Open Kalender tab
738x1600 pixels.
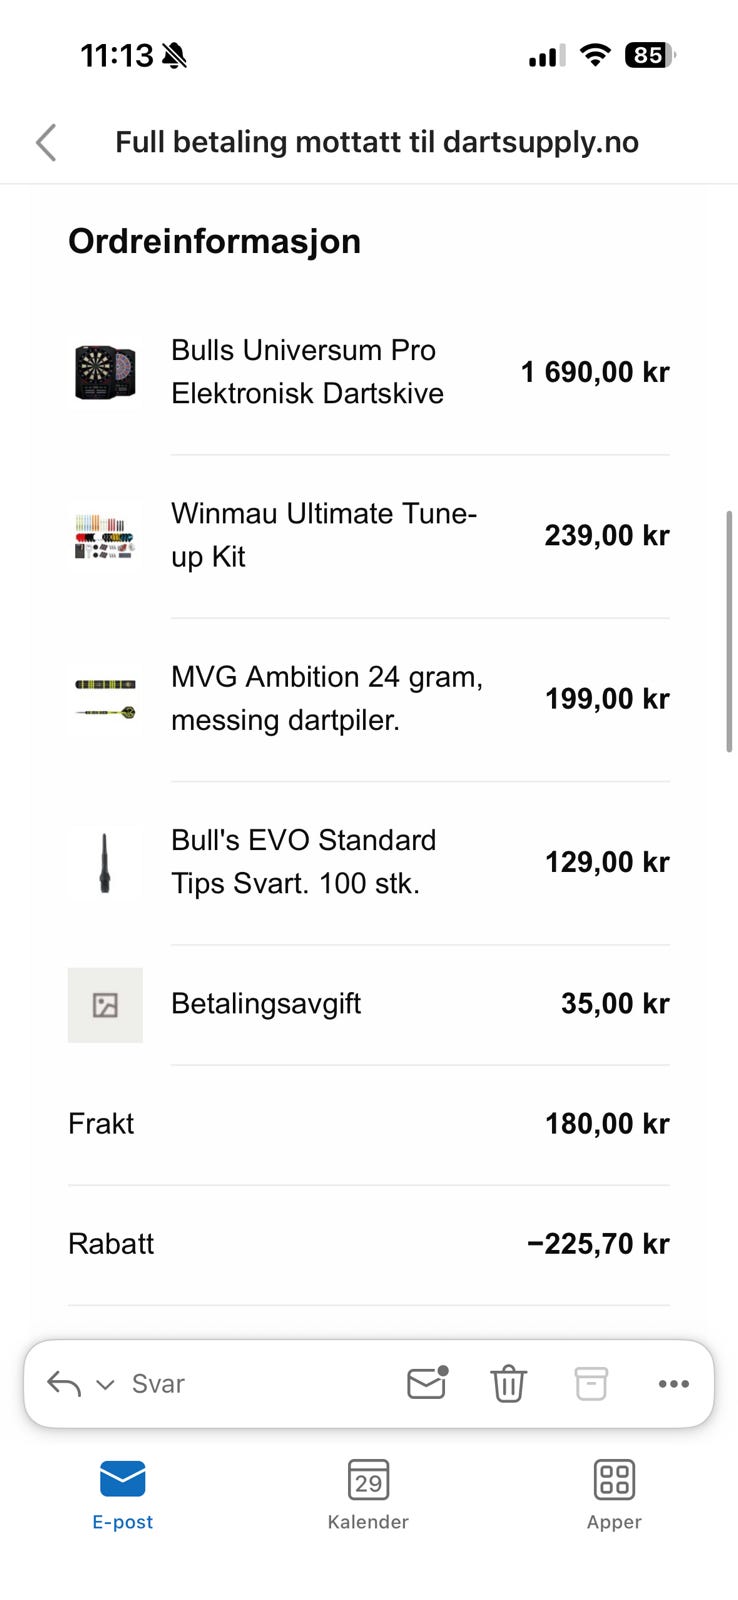coord(368,1494)
